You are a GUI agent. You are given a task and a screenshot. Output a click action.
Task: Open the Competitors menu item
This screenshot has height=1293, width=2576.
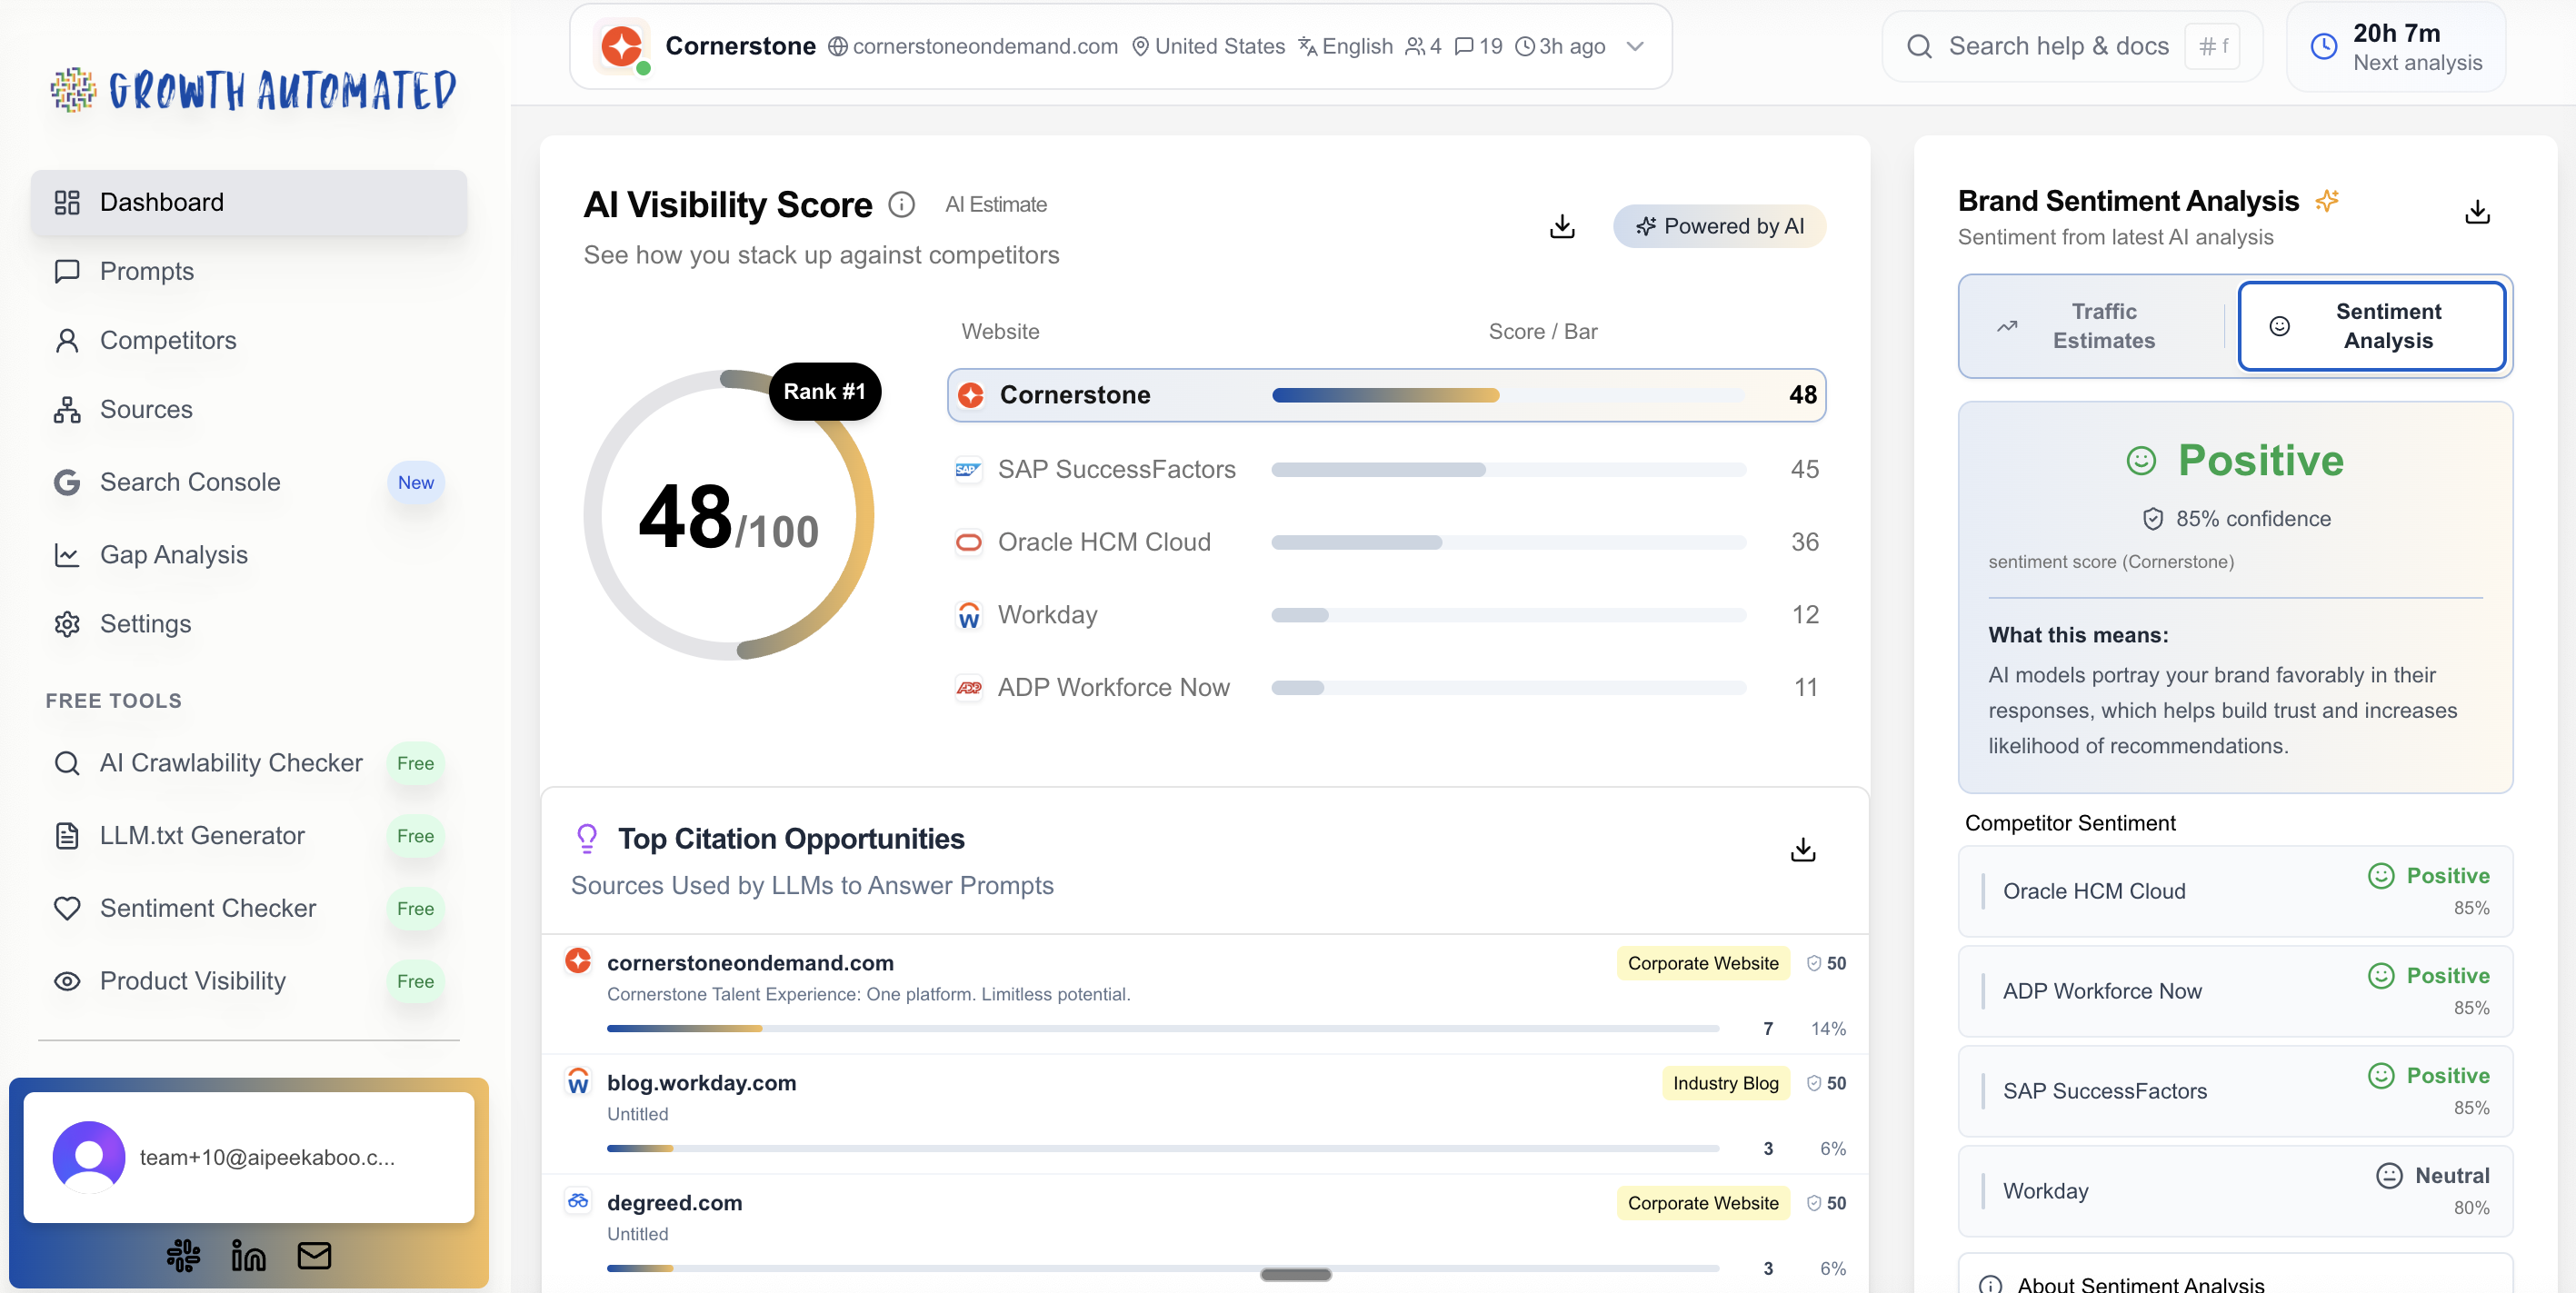[168, 341]
